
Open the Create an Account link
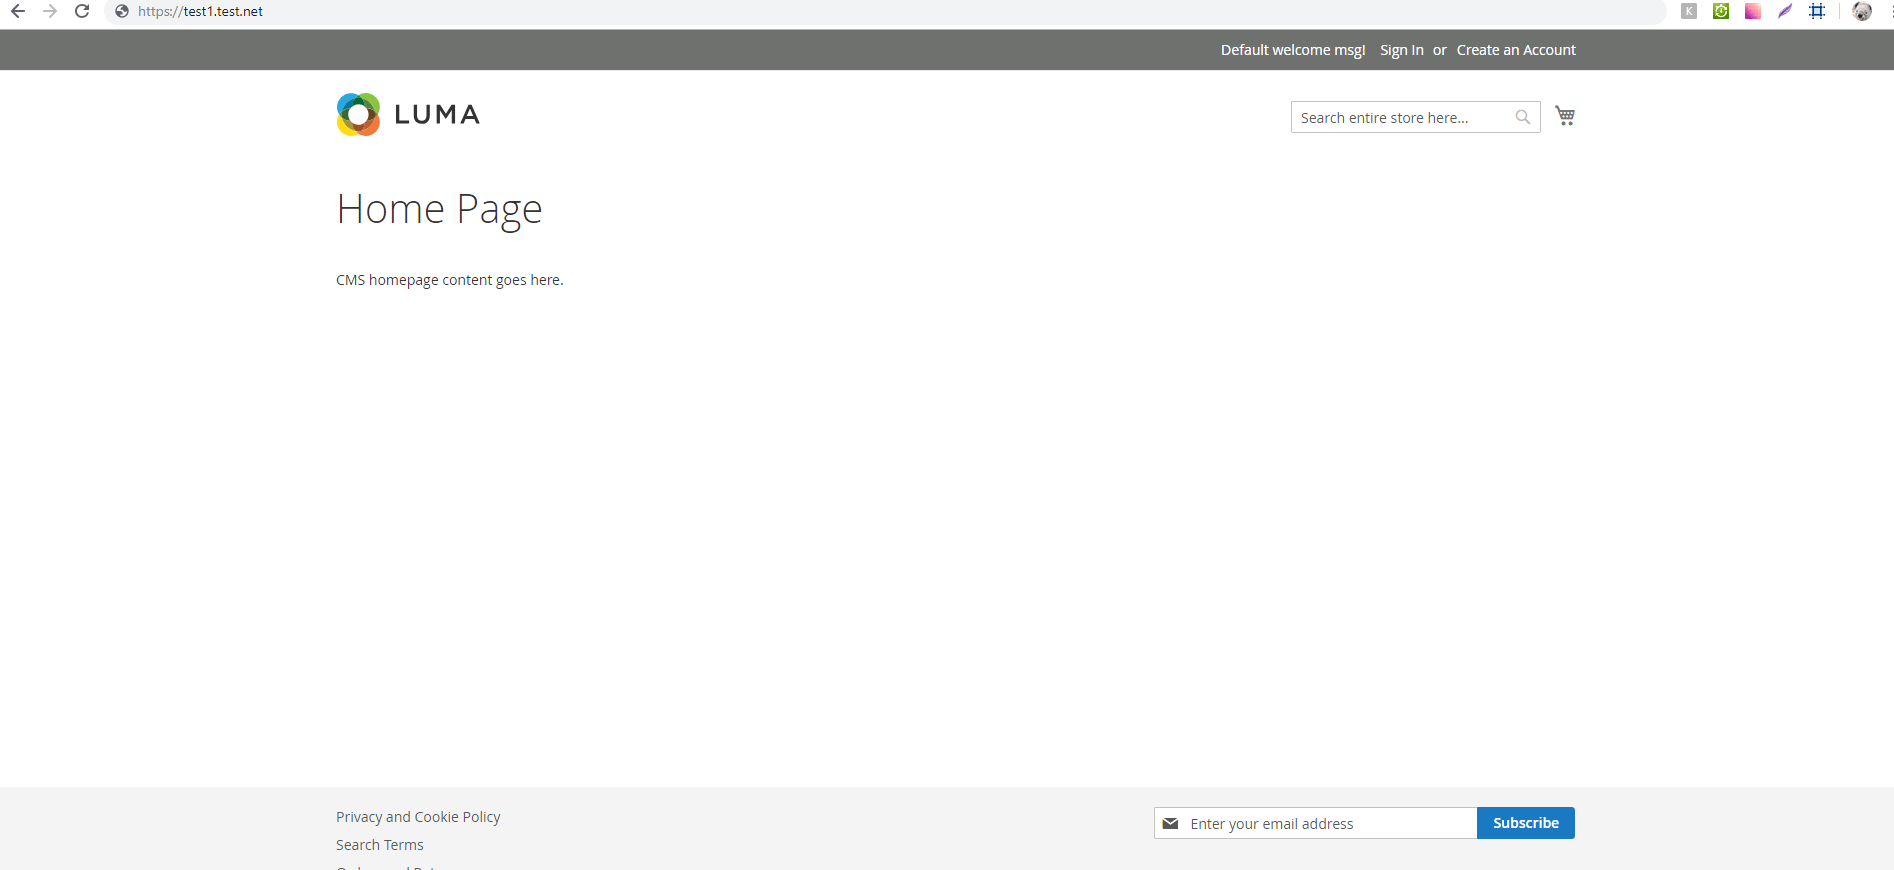1516,50
